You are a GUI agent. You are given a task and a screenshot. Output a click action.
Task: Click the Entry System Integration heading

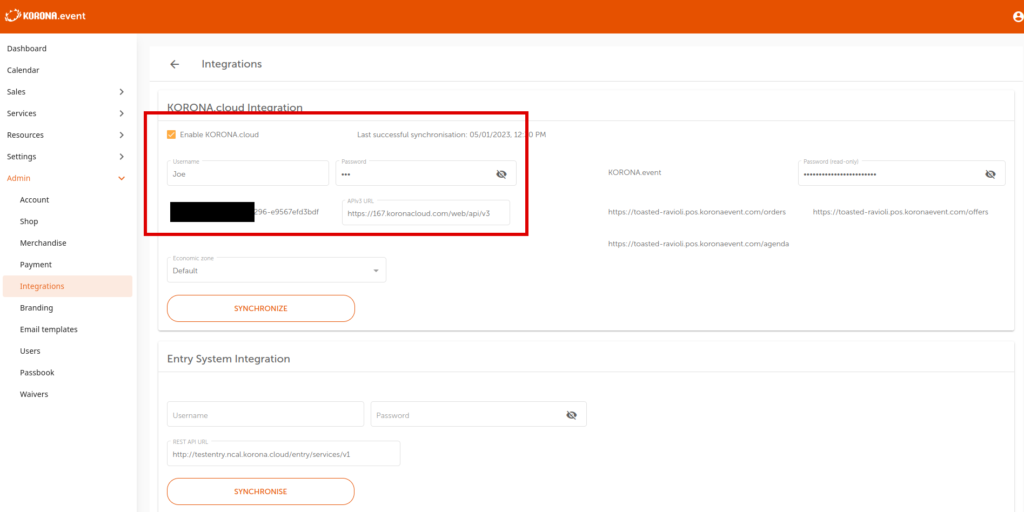pos(229,359)
